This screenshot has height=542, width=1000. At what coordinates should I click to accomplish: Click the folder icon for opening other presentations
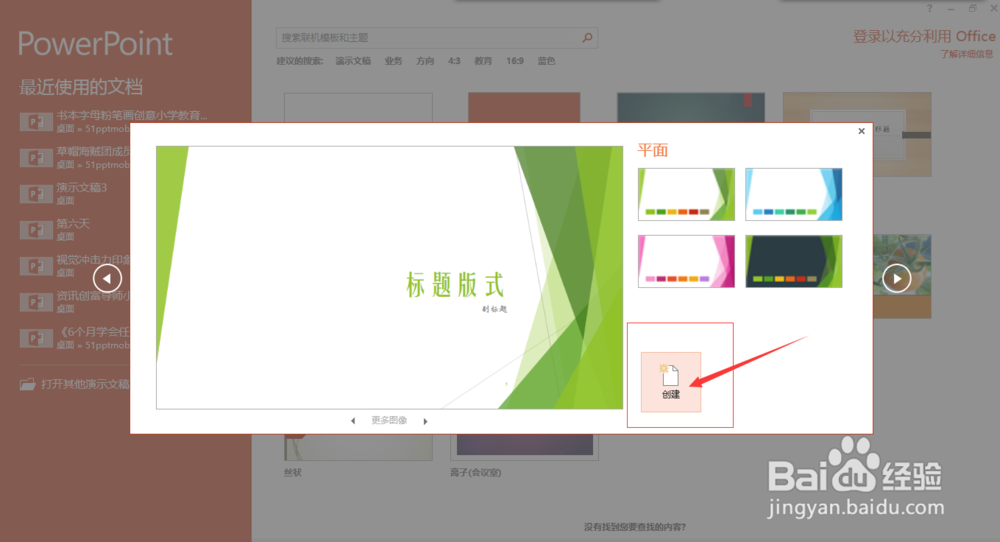coord(27,385)
